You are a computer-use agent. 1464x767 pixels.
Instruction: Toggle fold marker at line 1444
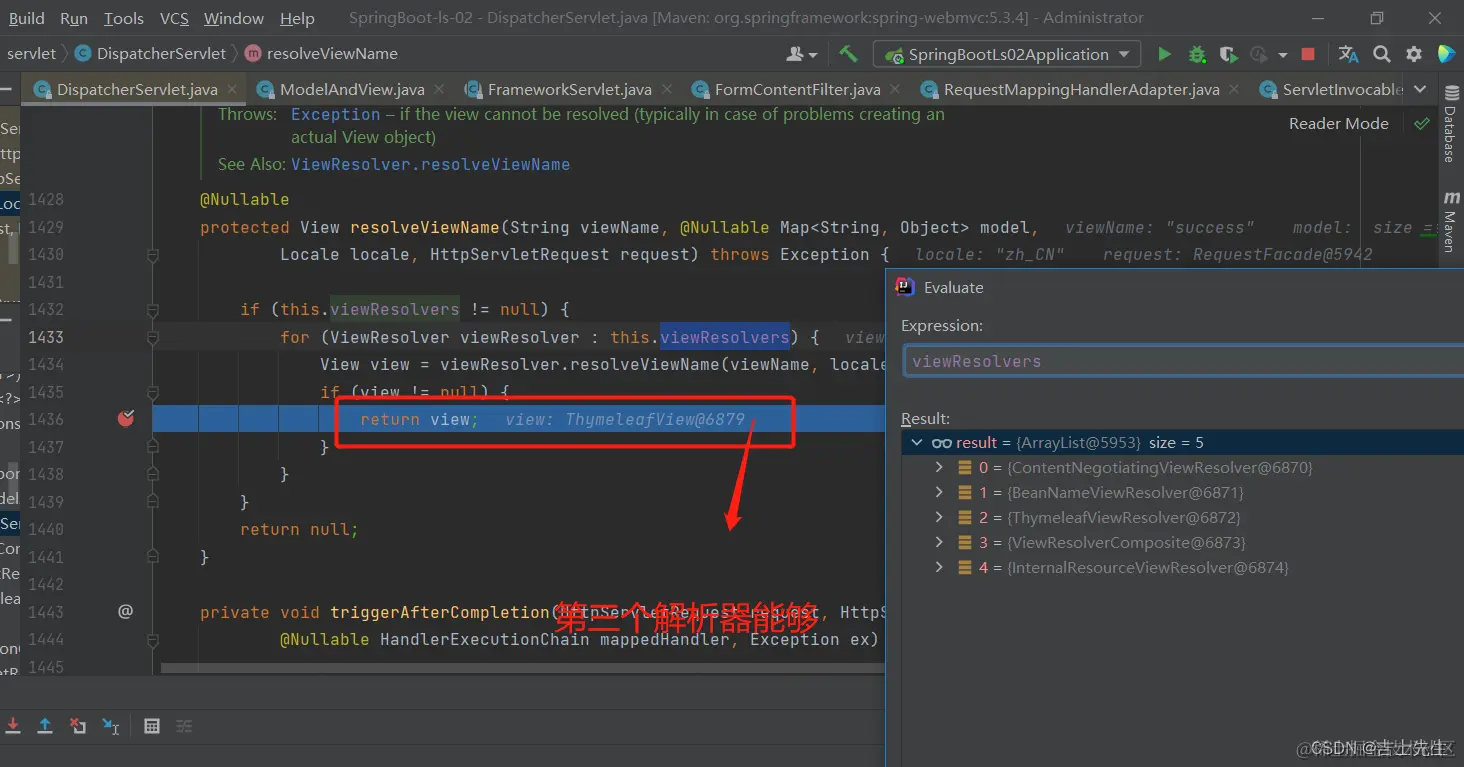(x=153, y=639)
